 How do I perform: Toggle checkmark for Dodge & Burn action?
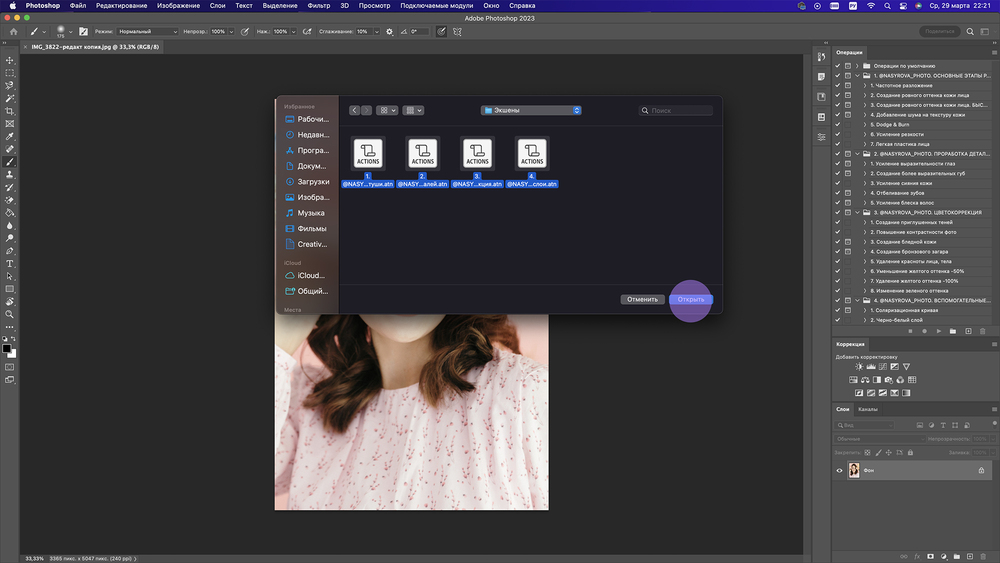coord(838,125)
